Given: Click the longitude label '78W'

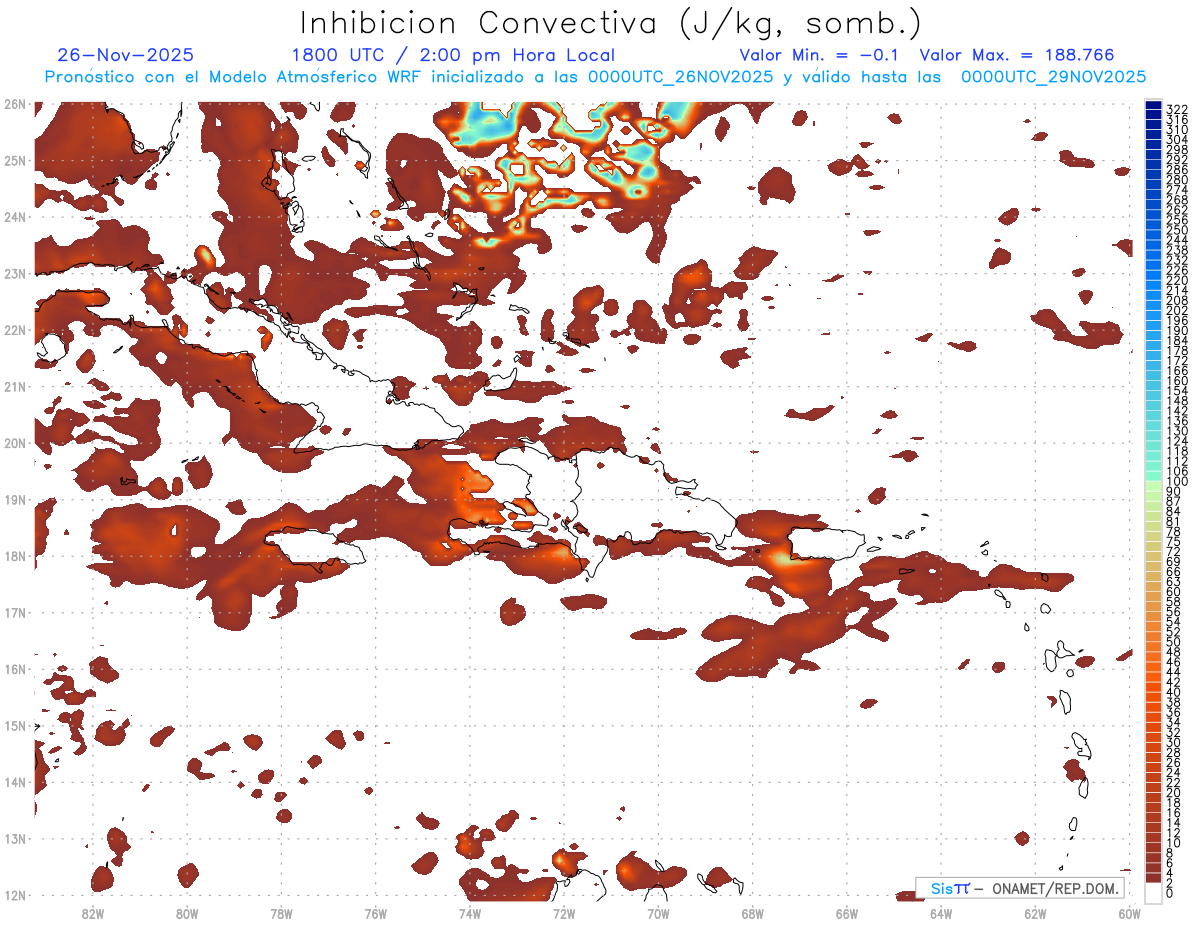Looking at the screenshot, I should tap(281, 913).
